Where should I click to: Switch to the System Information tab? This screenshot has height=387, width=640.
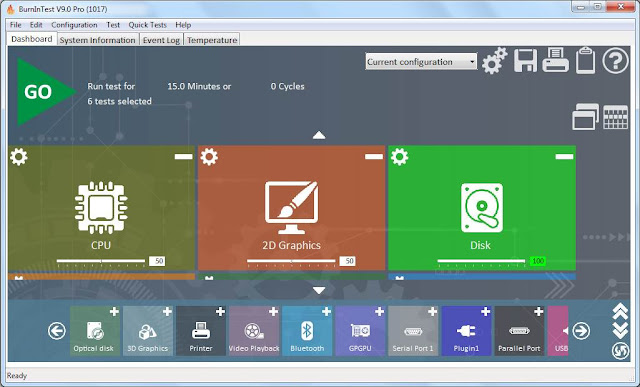[x=98, y=40]
